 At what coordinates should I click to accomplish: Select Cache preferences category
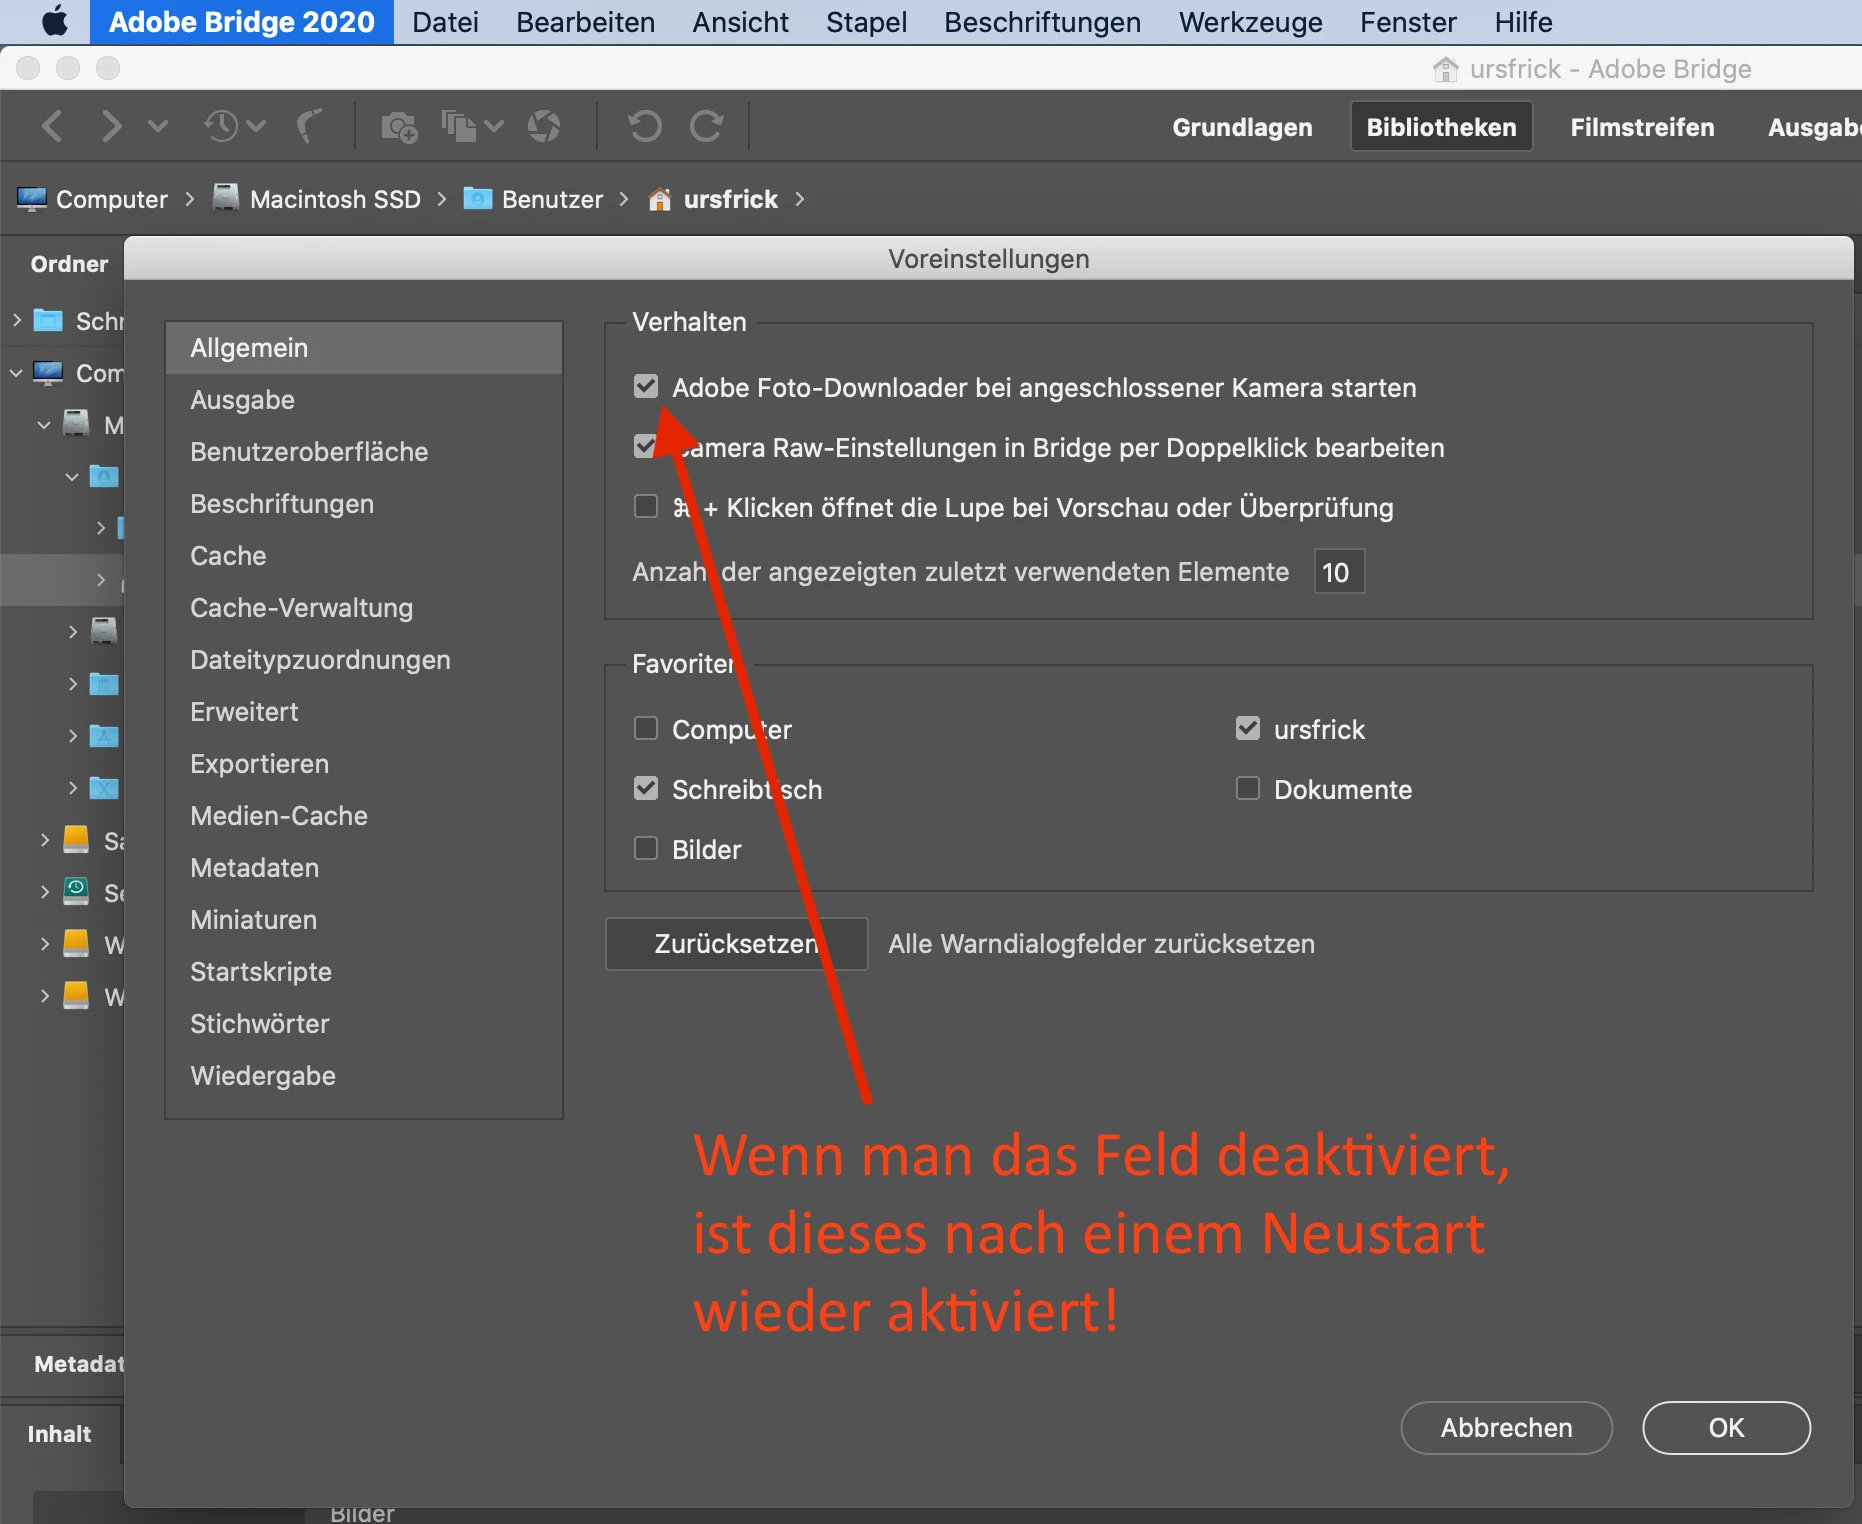[364, 556]
